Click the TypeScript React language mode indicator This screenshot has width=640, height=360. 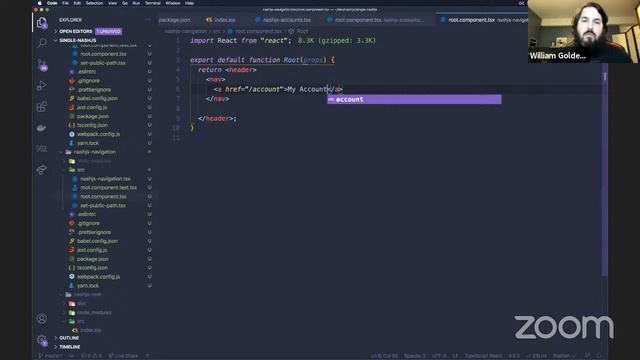484,356
